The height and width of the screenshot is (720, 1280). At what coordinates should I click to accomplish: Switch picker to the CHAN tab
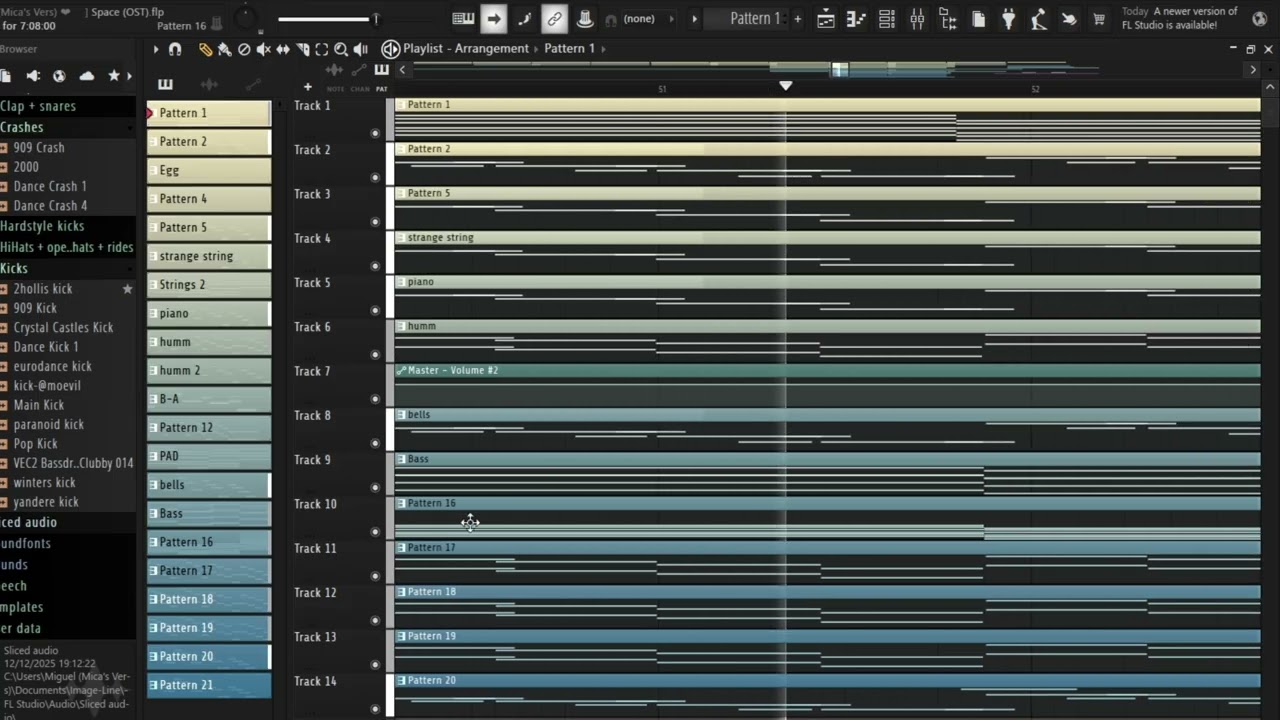coord(360,89)
